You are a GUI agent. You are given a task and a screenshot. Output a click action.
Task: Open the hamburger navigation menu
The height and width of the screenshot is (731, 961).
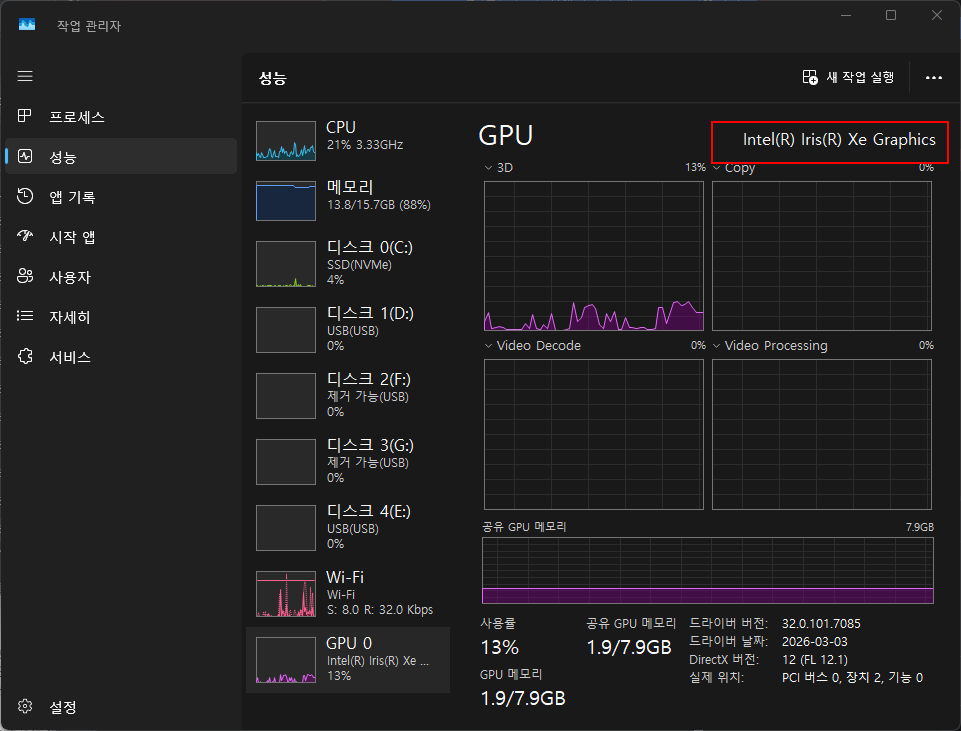(25, 76)
